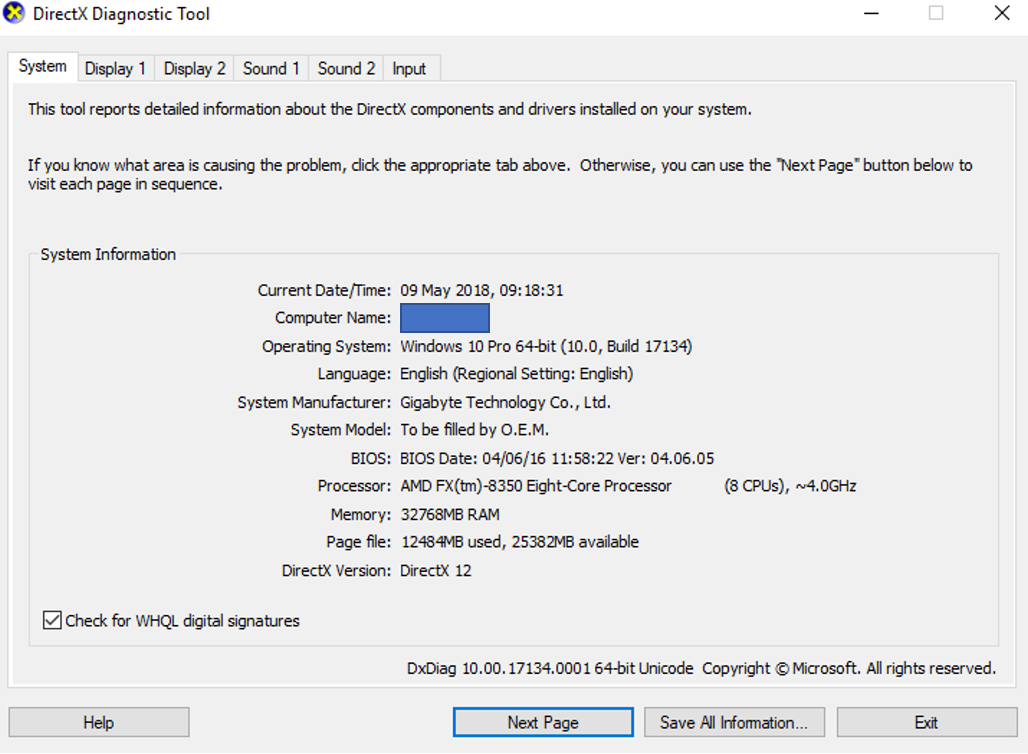Go to the Display 2 tab
The width and height of the screenshot is (1028, 754).
tap(194, 68)
